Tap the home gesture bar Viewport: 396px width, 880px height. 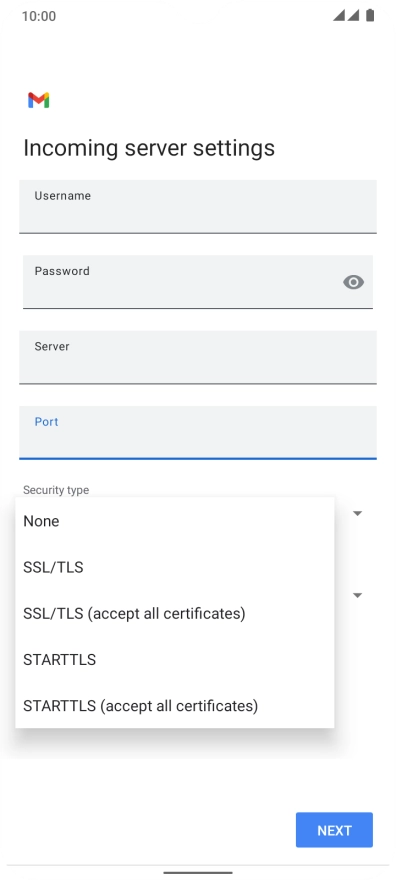pyautogui.click(x=197, y=872)
